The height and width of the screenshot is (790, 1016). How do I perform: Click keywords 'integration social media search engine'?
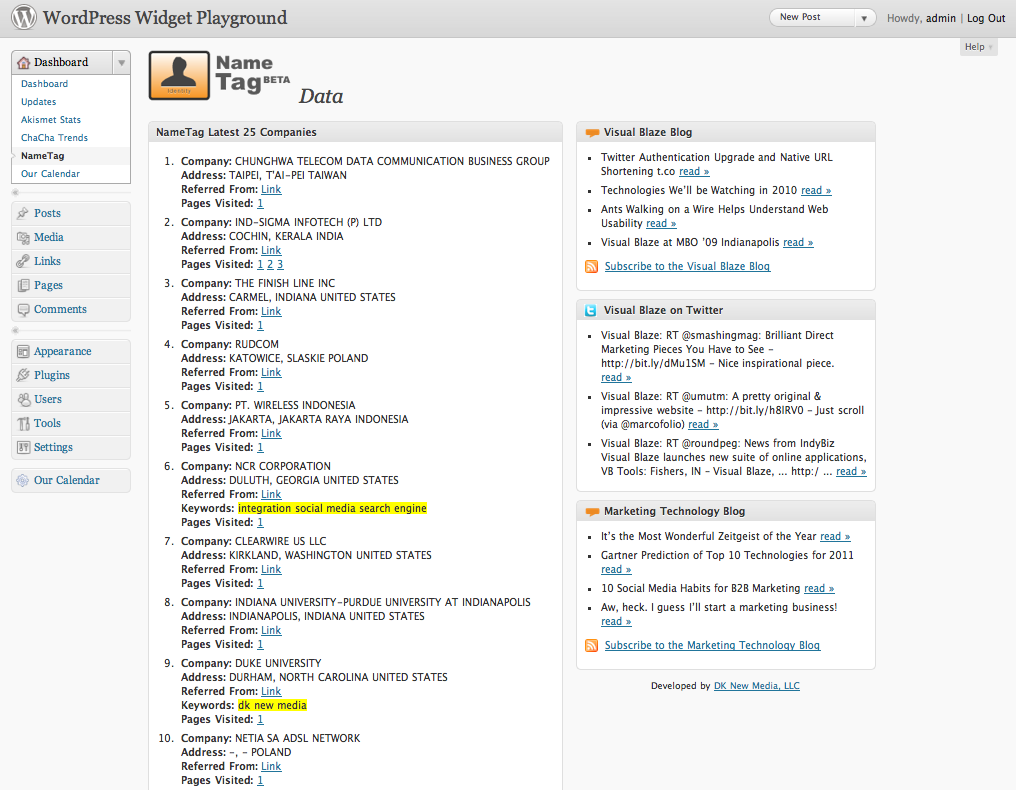332,508
